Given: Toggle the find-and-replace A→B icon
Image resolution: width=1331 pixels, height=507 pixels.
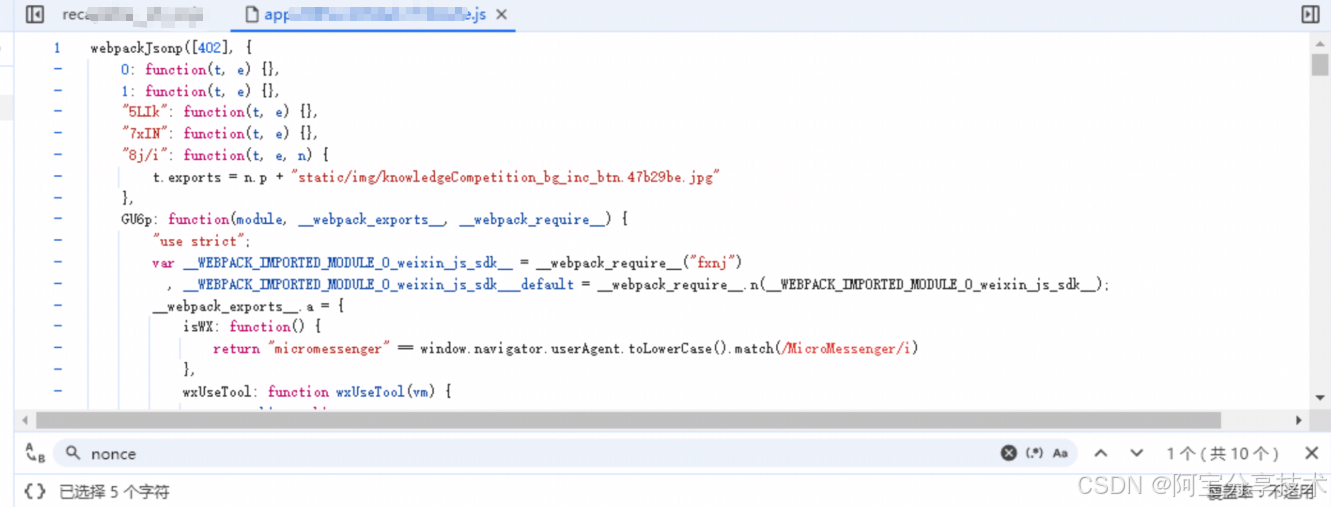Looking at the screenshot, I should tap(35, 453).
